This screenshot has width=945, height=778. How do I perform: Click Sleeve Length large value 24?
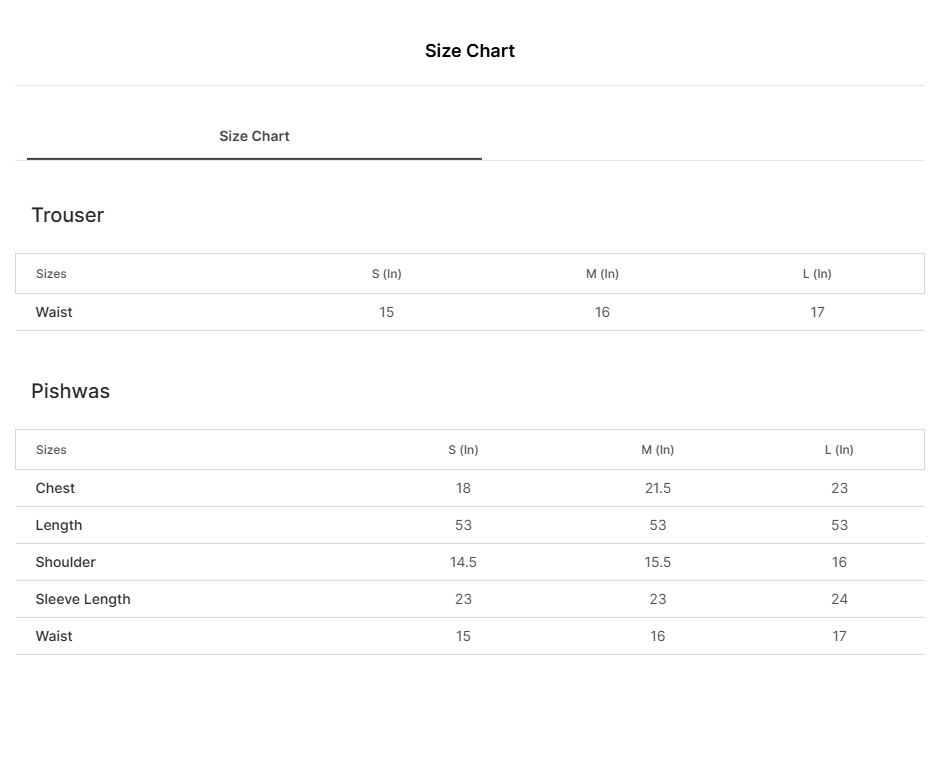click(x=839, y=599)
